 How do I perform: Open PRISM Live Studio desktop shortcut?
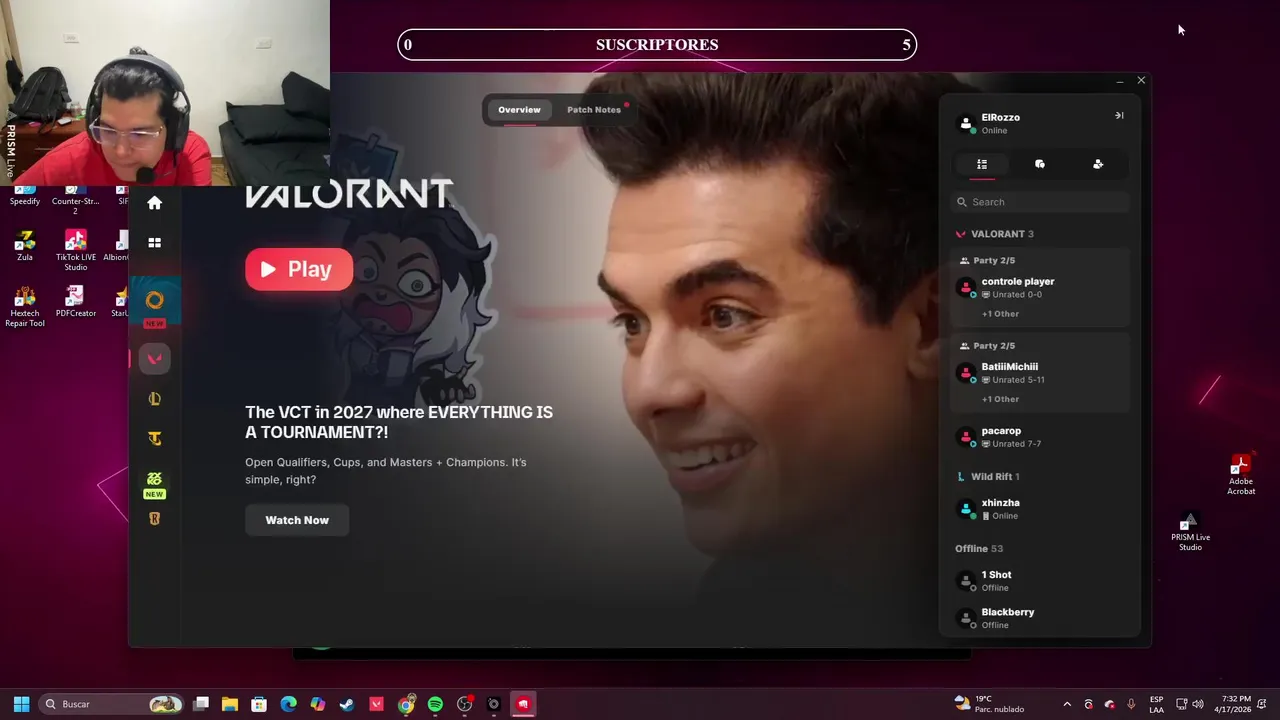click(x=1190, y=531)
